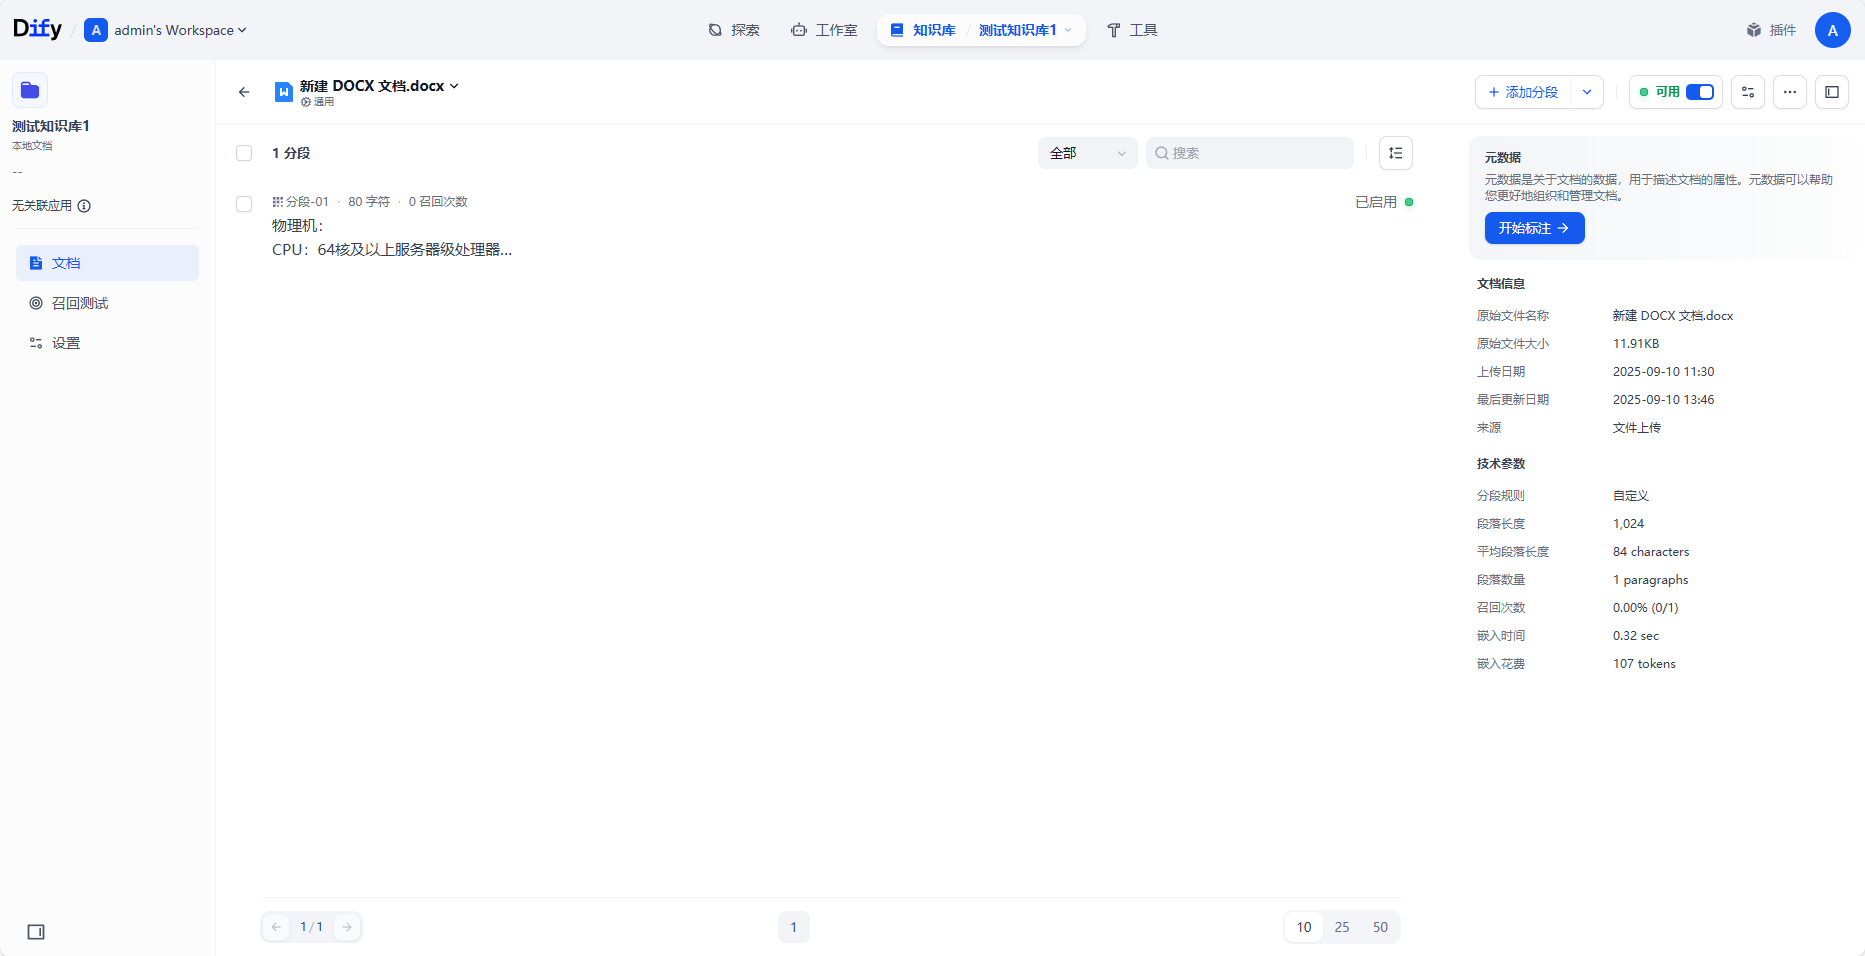The width and height of the screenshot is (1865, 956).
Task: Open the 探索 section icon in top navigation
Action: click(713, 30)
